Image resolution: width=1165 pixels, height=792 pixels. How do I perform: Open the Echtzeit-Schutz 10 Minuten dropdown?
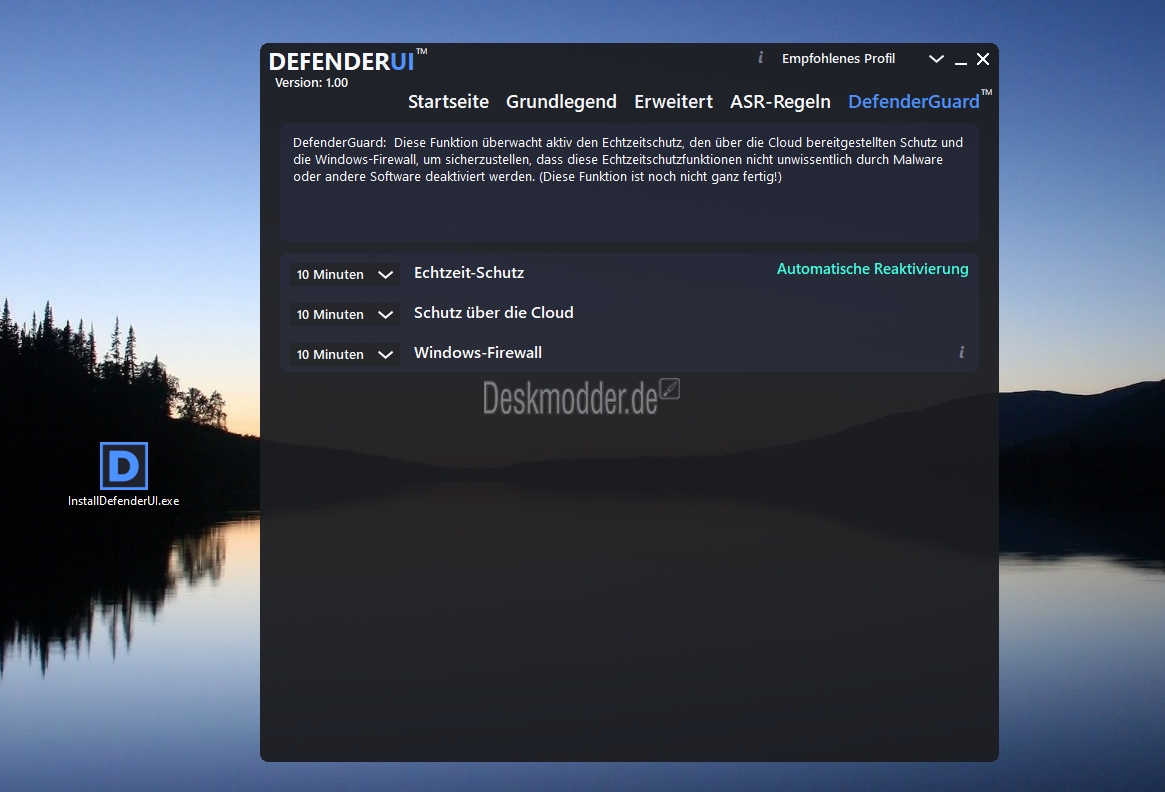point(344,274)
